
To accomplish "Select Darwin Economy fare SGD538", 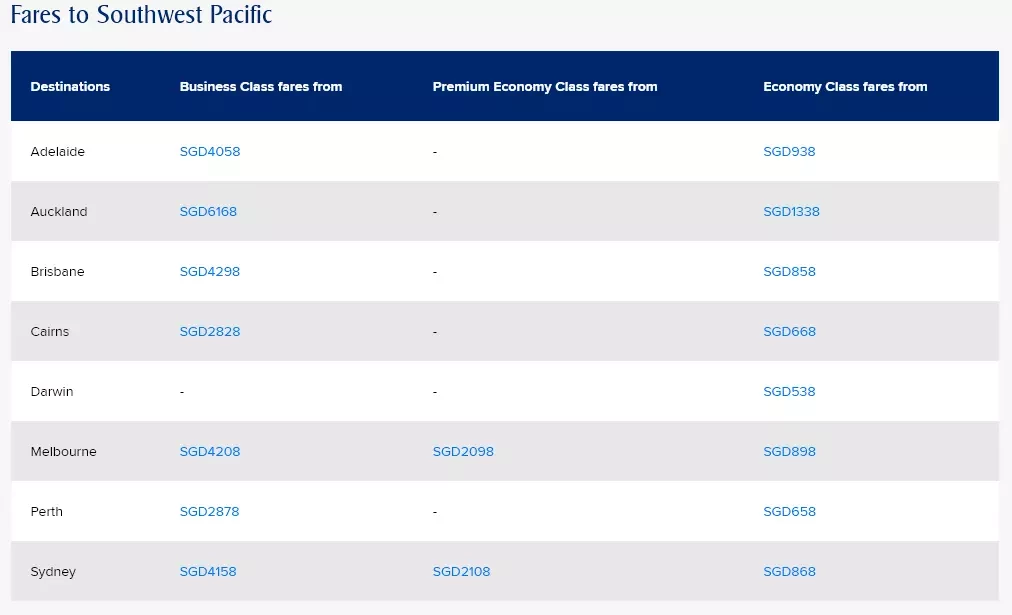I will click(789, 392).
